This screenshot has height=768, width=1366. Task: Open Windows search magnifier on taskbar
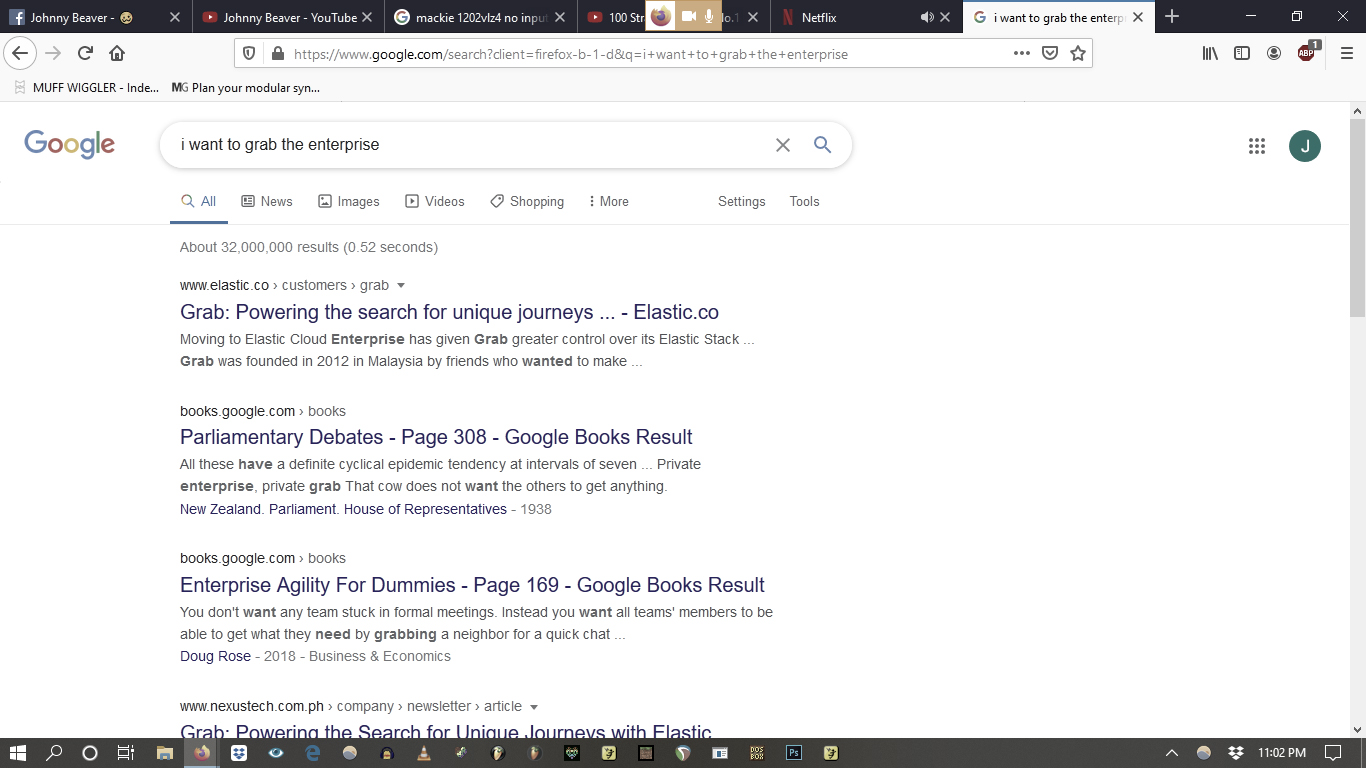tap(54, 753)
